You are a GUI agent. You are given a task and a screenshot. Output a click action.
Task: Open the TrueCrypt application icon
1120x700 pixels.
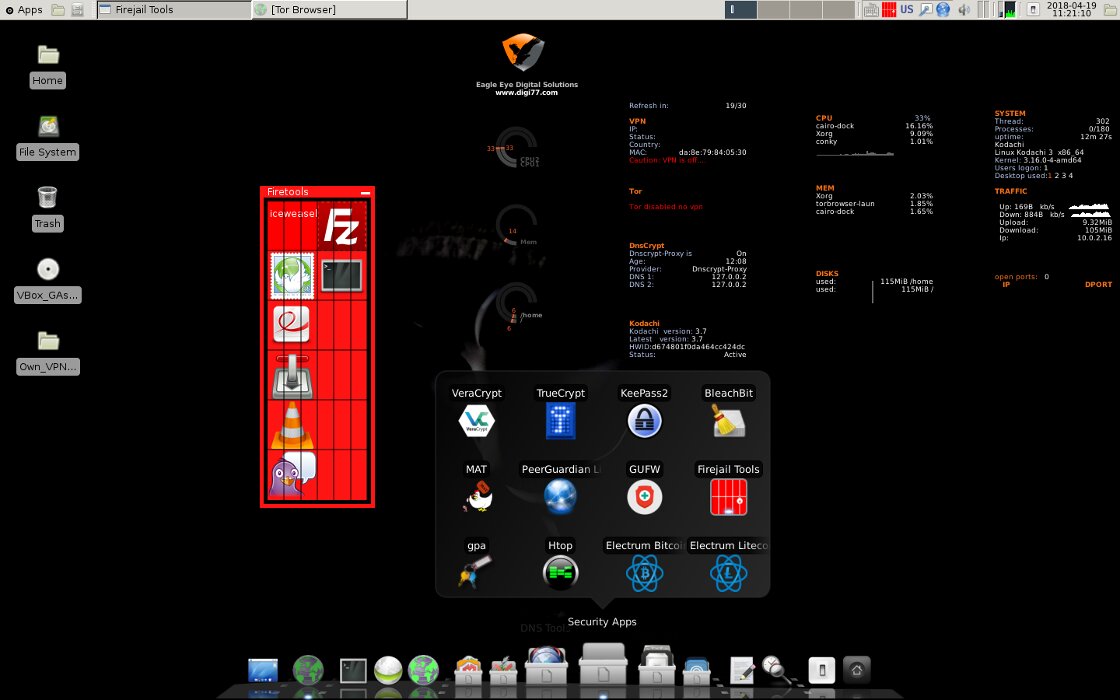[x=560, y=421]
